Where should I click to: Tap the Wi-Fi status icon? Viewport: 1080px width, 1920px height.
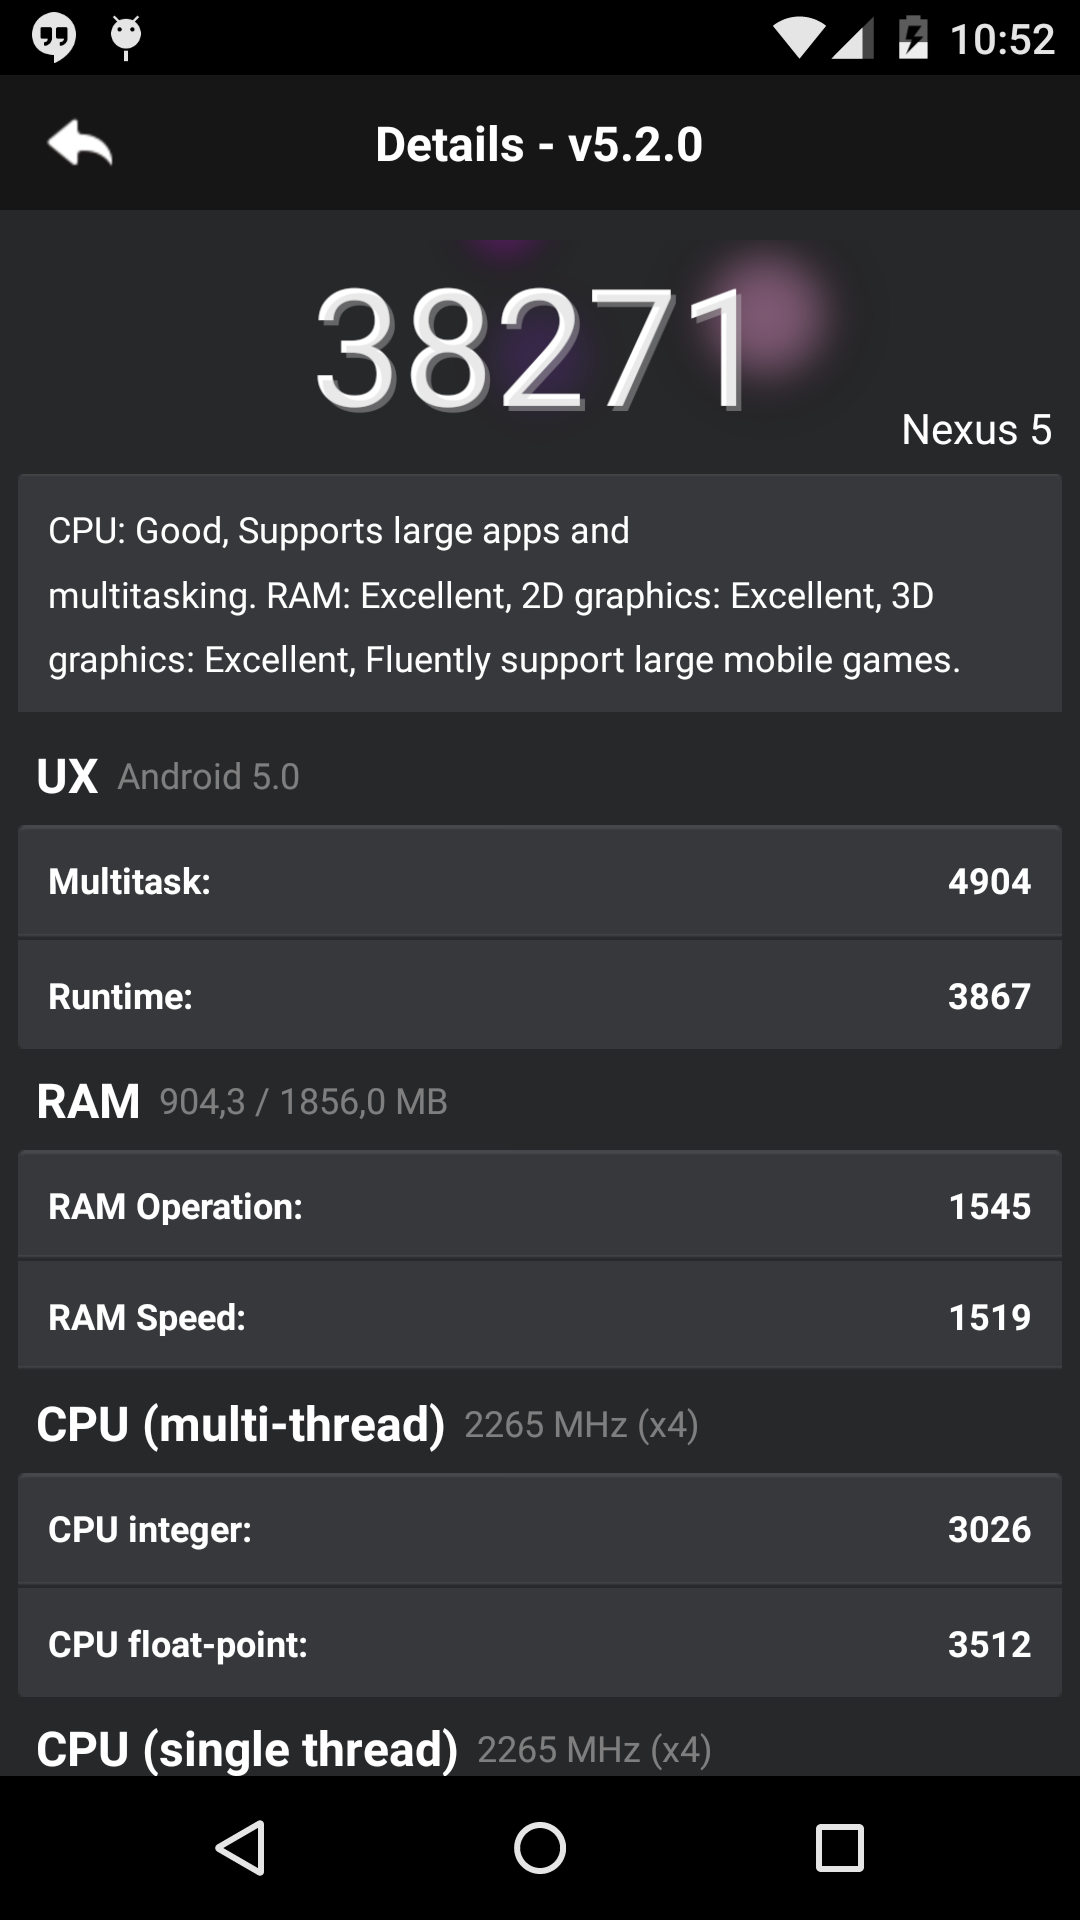coord(799,39)
